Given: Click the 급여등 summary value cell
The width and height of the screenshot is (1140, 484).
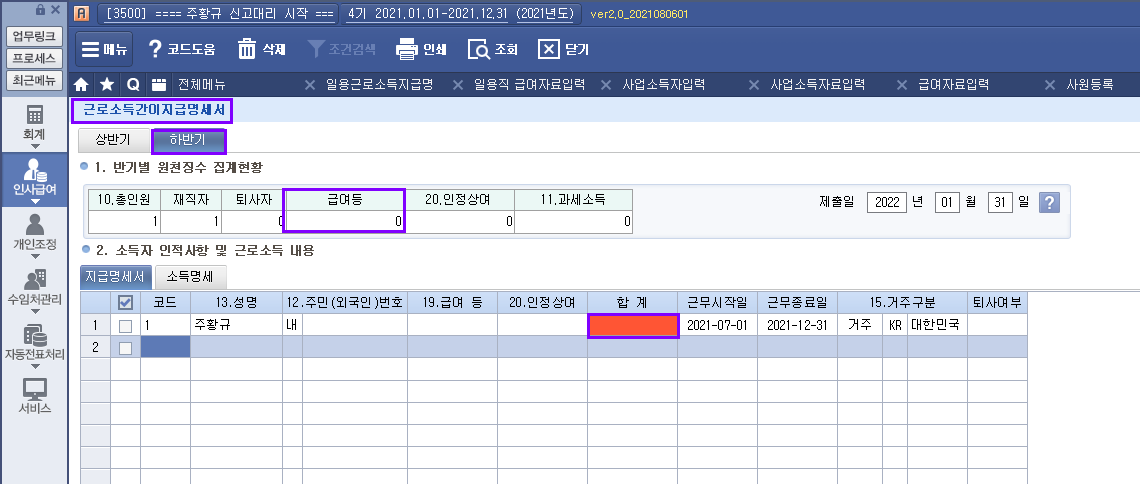Looking at the screenshot, I should tap(345, 222).
